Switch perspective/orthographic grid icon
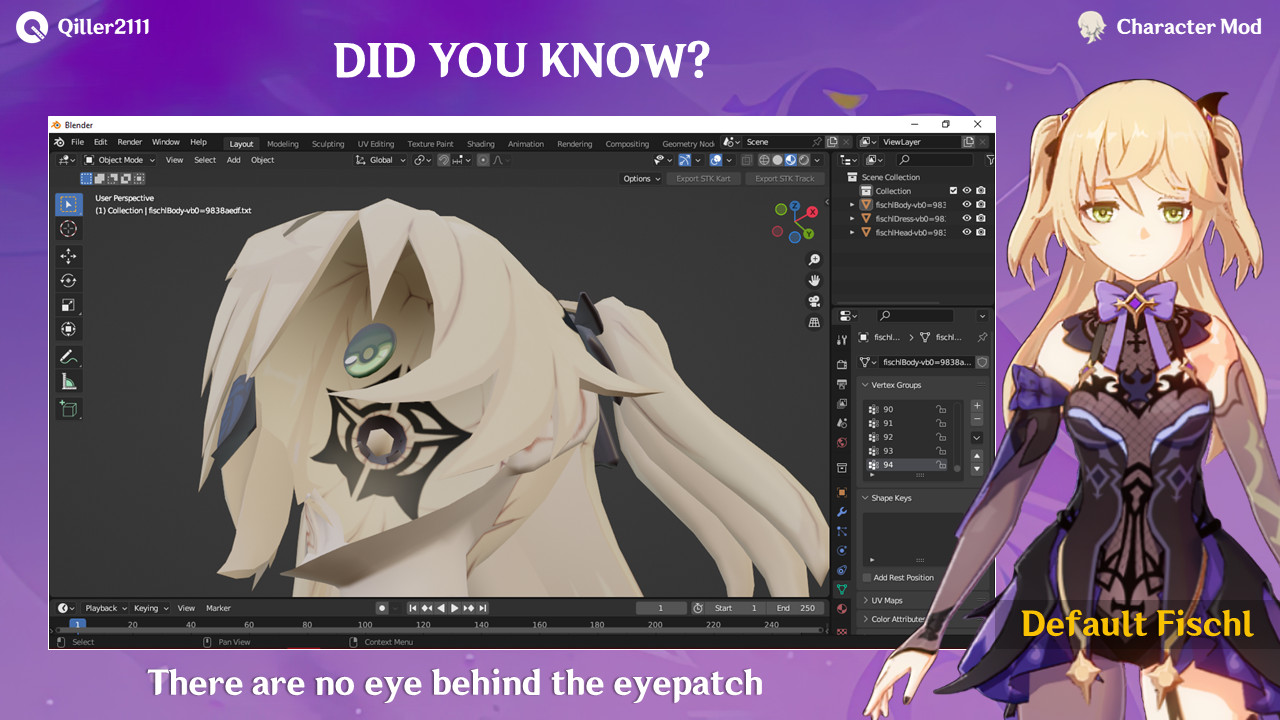This screenshot has height=720, width=1280. click(x=814, y=322)
